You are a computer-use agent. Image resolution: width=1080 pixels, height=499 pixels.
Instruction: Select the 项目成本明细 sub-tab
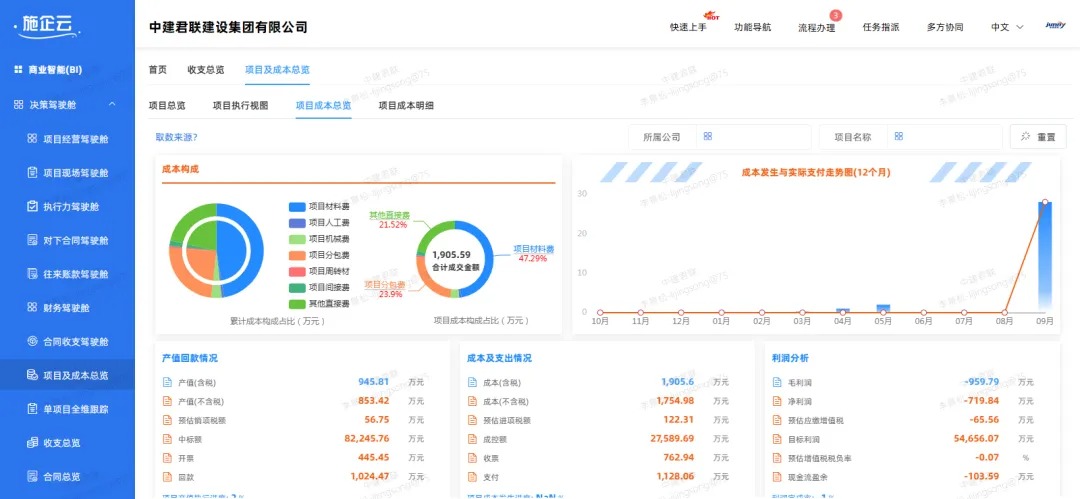tap(405, 105)
